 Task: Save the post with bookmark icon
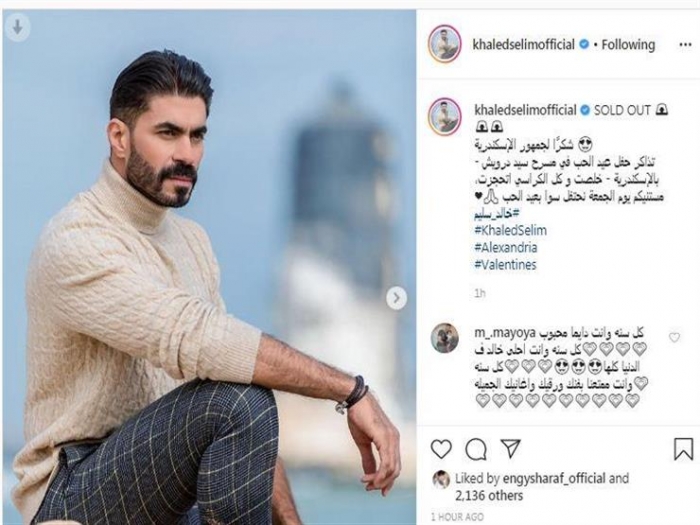[x=683, y=449]
